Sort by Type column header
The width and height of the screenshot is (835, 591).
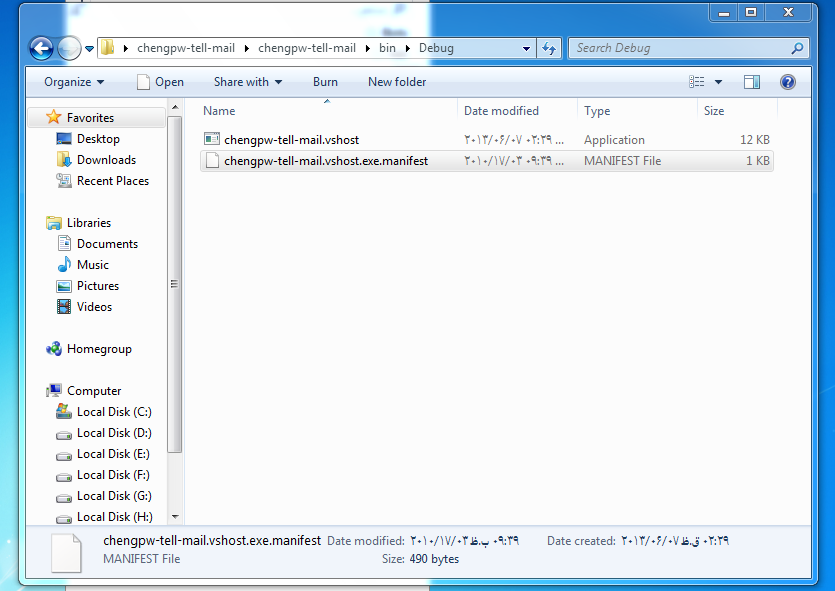(x=637, y=111)
